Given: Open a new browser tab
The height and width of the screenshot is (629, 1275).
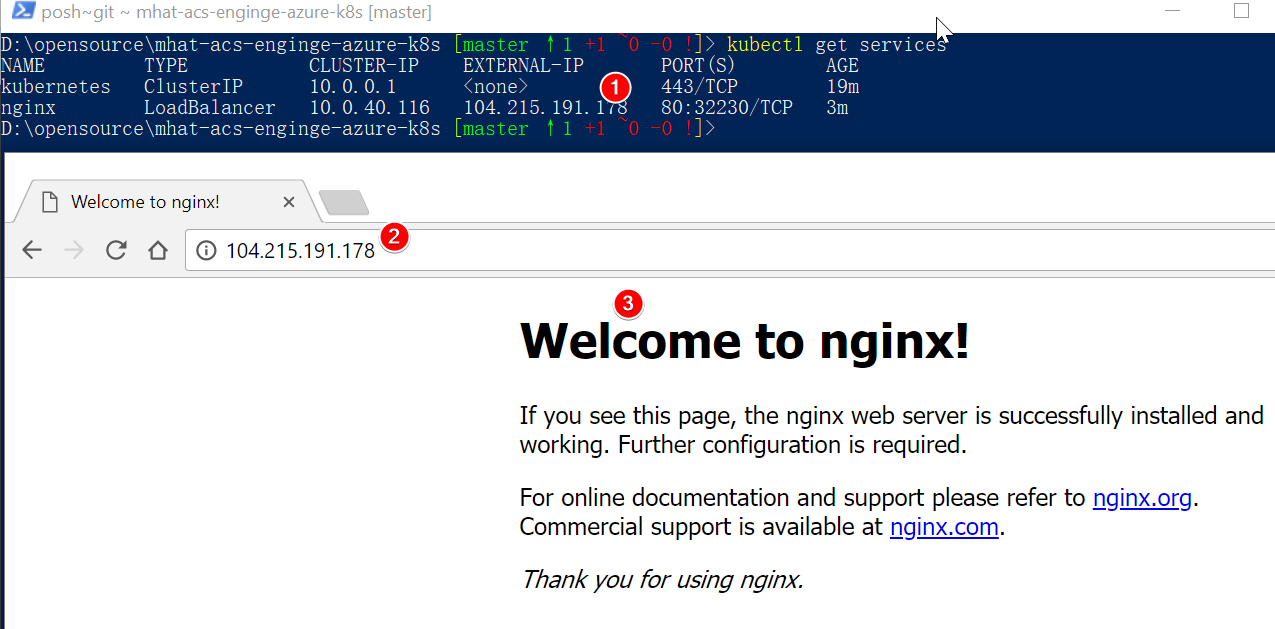Looking at the screenshot, I should click(x=344, y=203).
